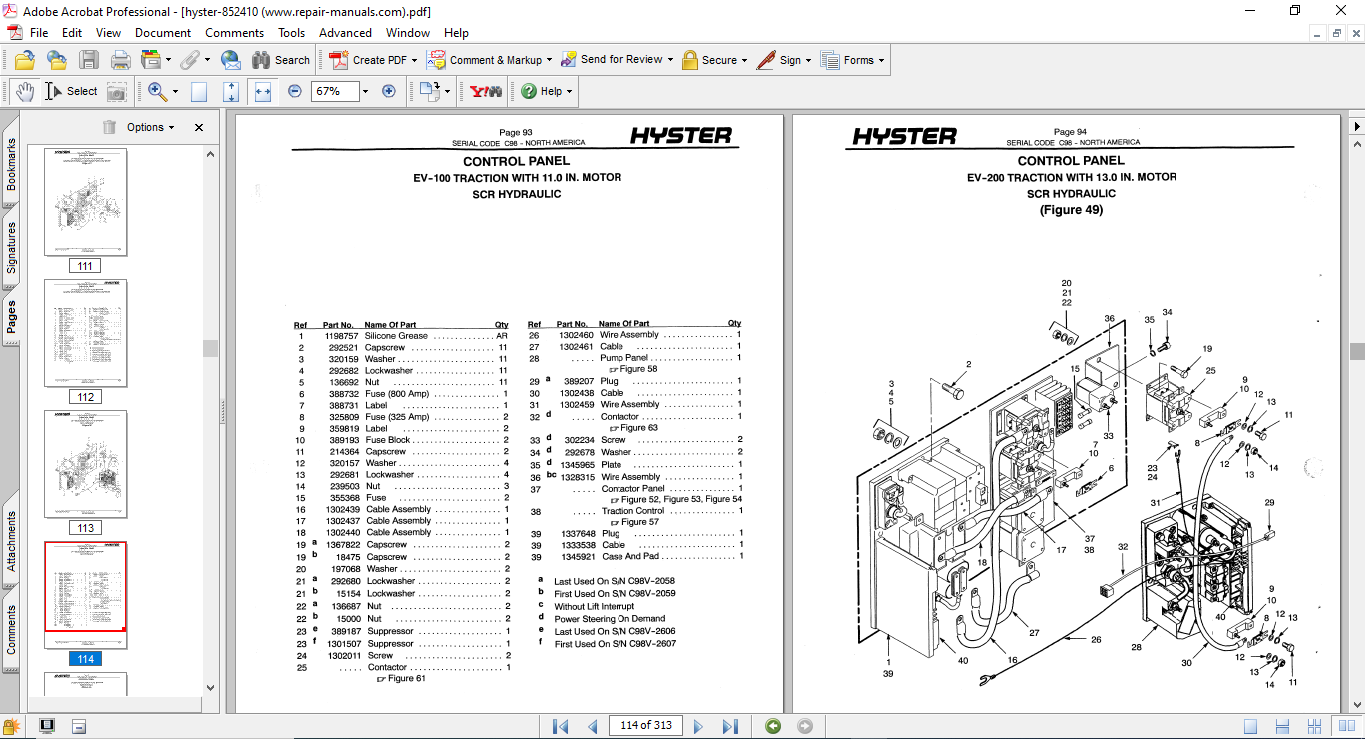Open the zoom percentage dropdown
Screen dimensions: 1365x739
365,91
